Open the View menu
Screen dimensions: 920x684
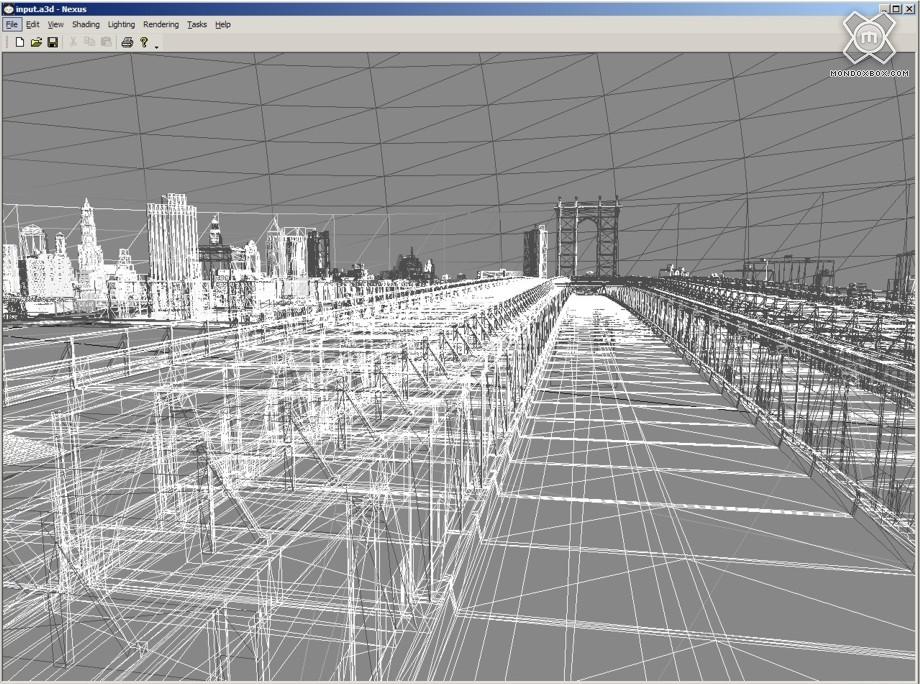56,24
